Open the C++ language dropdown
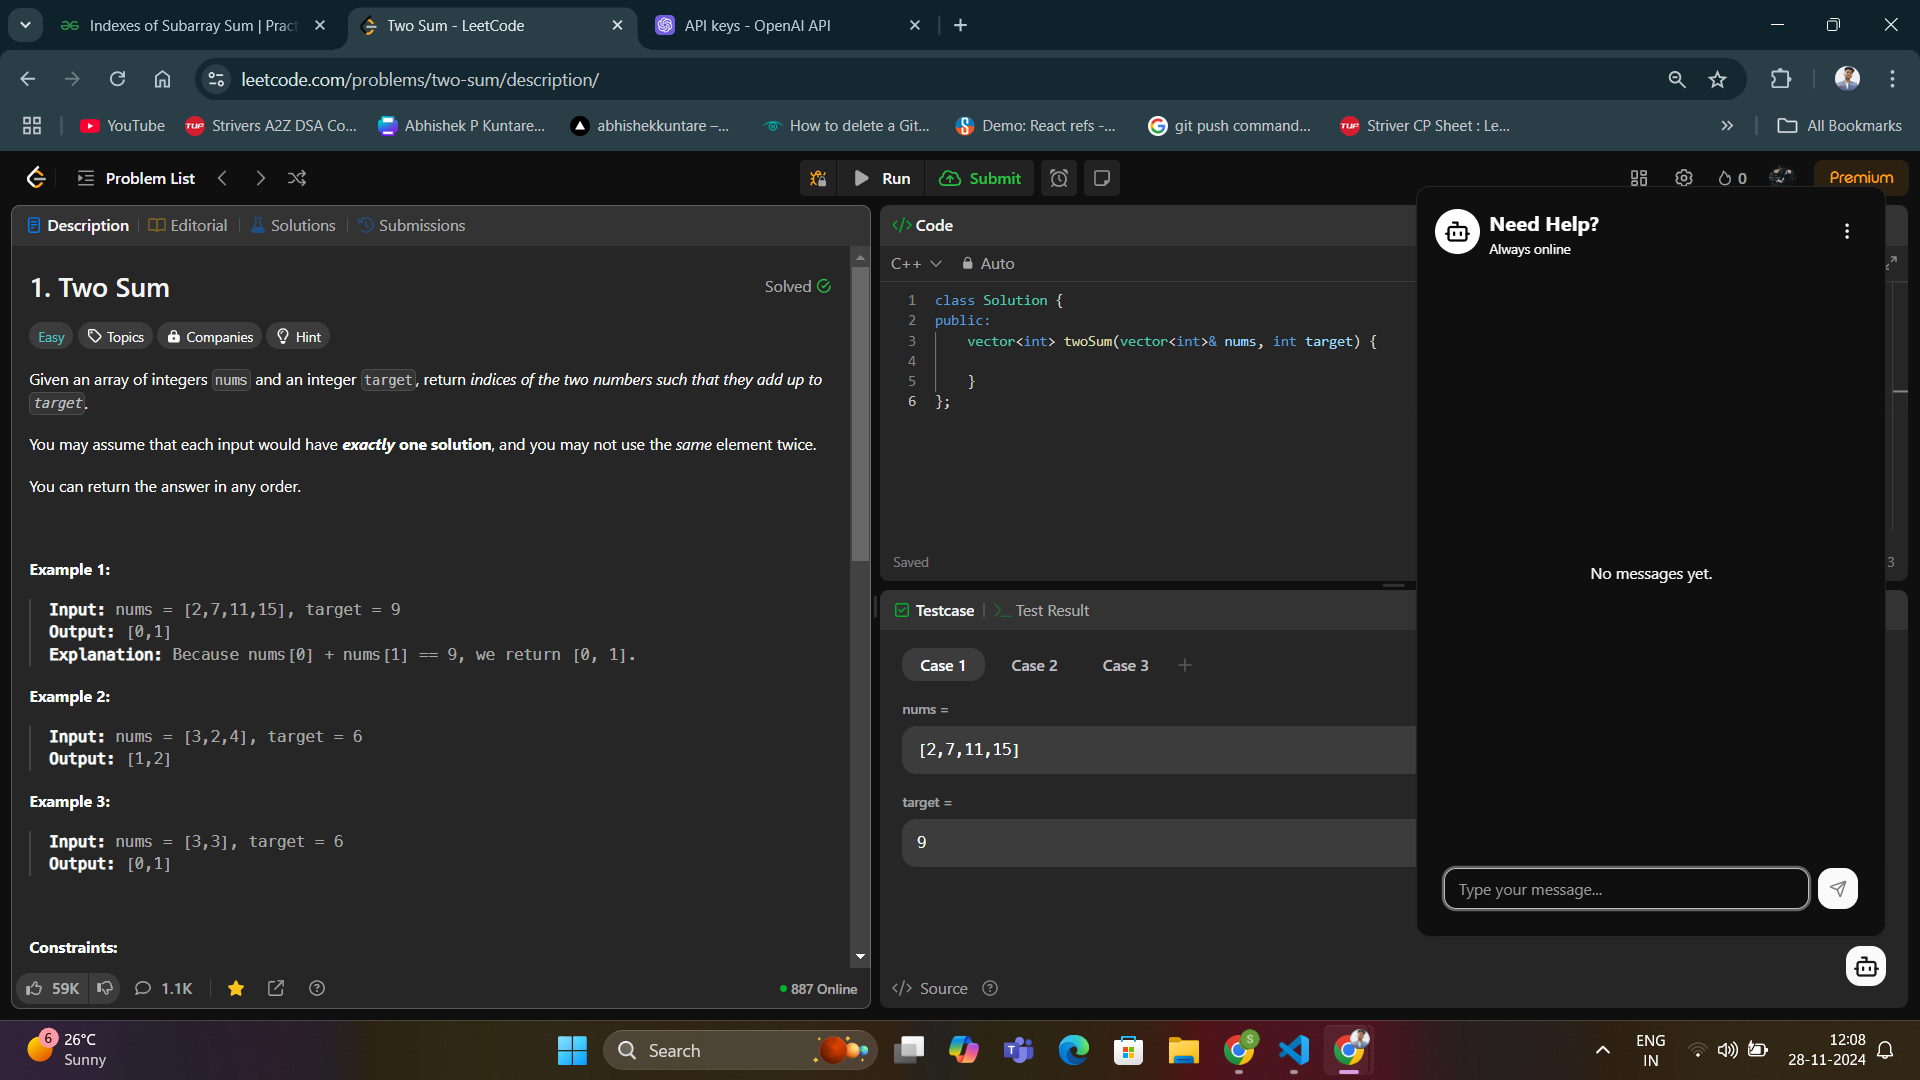The width and height of the screenshot is (1920, 1080). (x=915, y=263)
